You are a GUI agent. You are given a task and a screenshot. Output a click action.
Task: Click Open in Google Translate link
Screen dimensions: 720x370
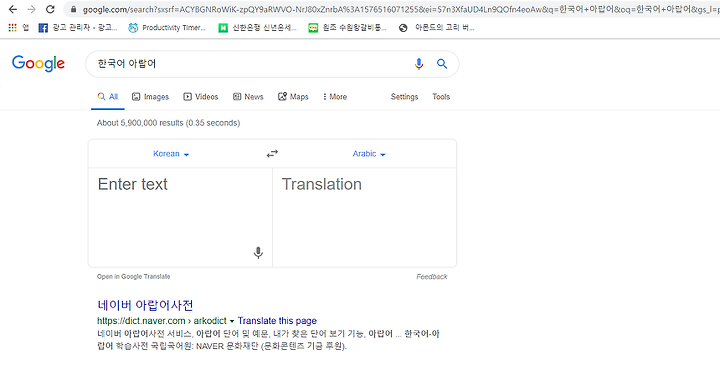[x=134, y=276]
